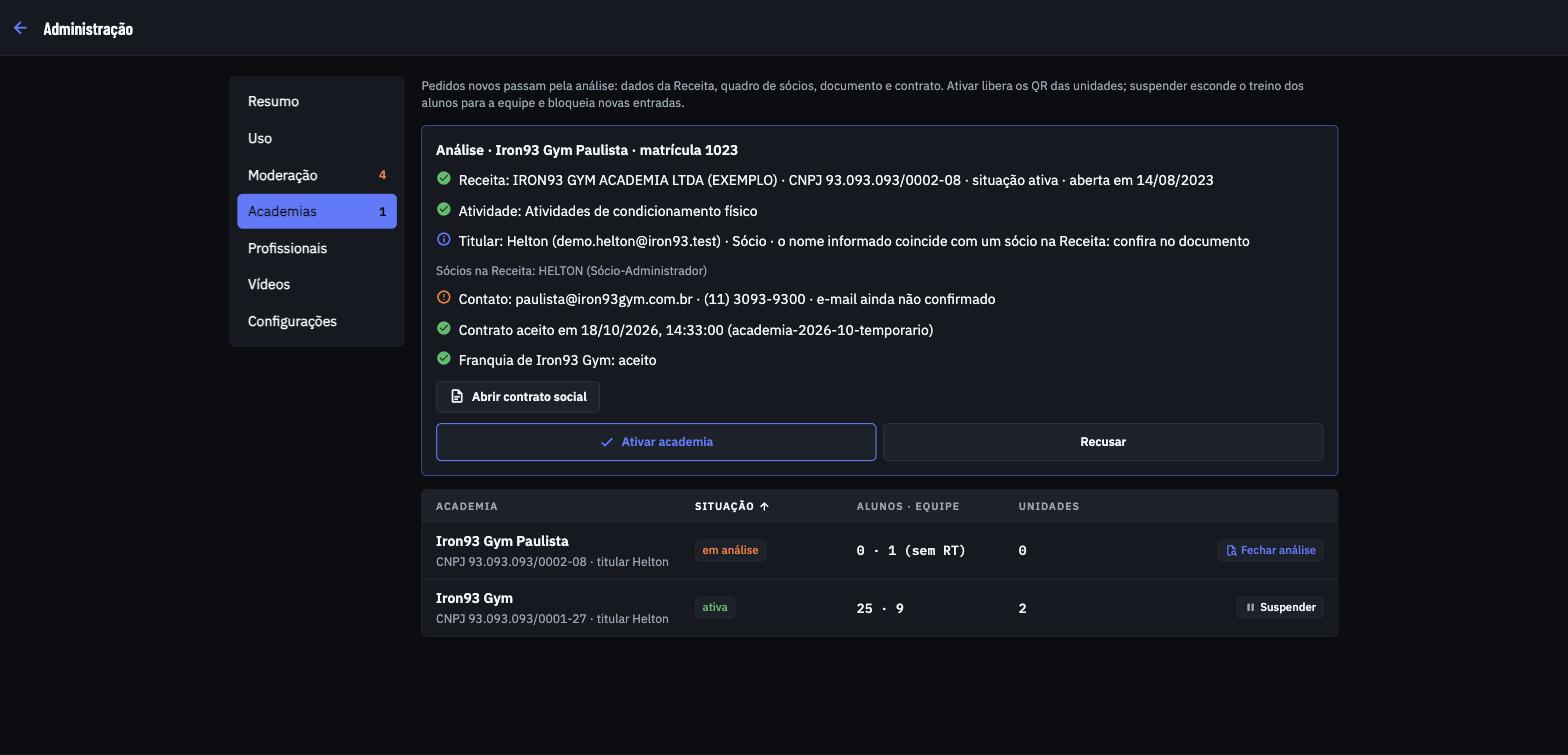The width and height of the screenshot is (1568, 755).
Task: Click the green check icon beside Contrato aceito
Action: (444, 329)
